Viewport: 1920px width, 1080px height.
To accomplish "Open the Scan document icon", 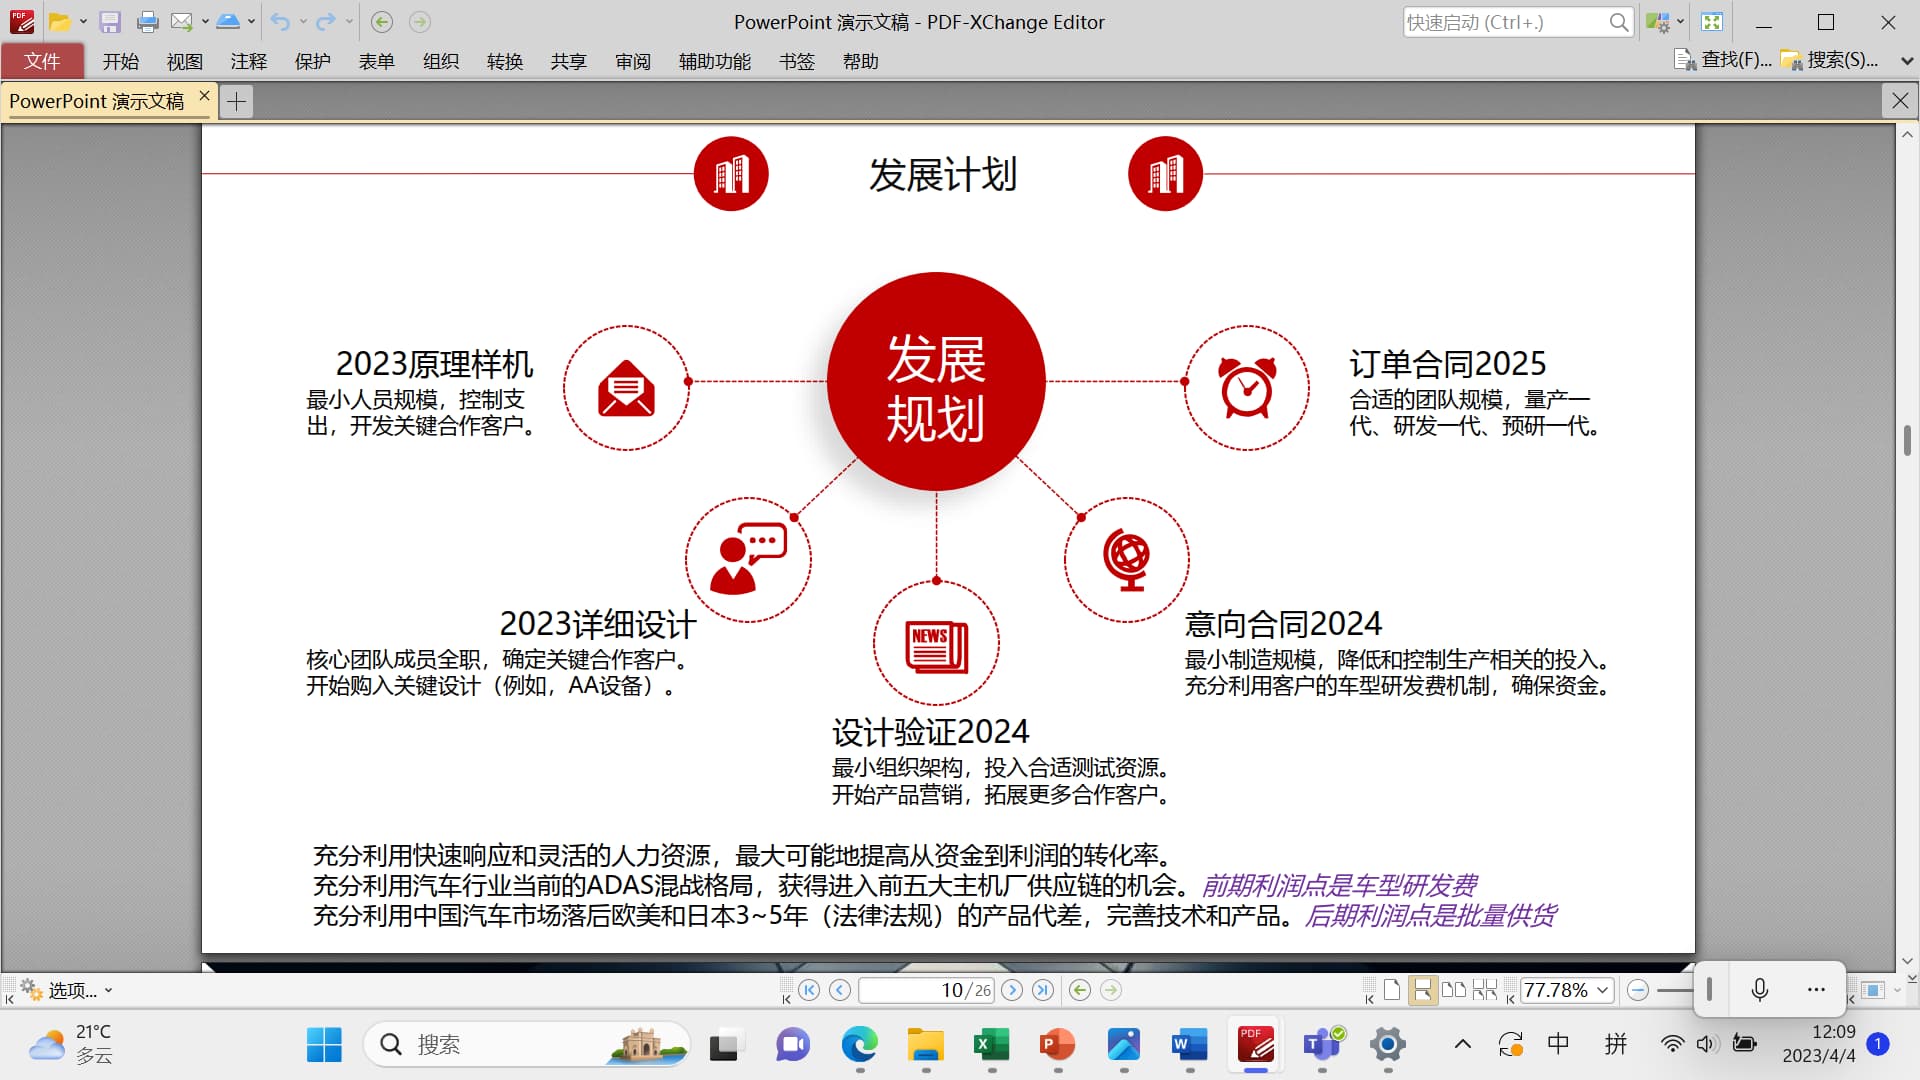I will [228, 22].
